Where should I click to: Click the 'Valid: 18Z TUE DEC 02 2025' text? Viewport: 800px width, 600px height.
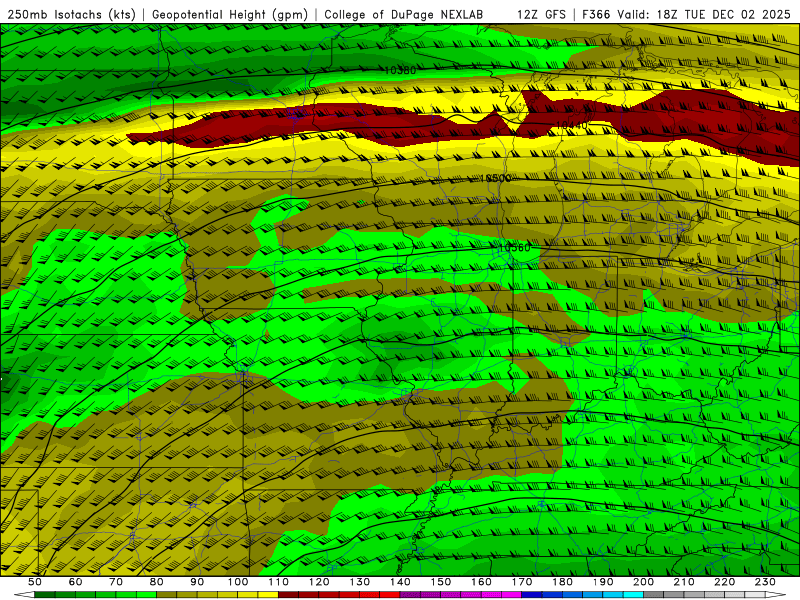(704, 14)
